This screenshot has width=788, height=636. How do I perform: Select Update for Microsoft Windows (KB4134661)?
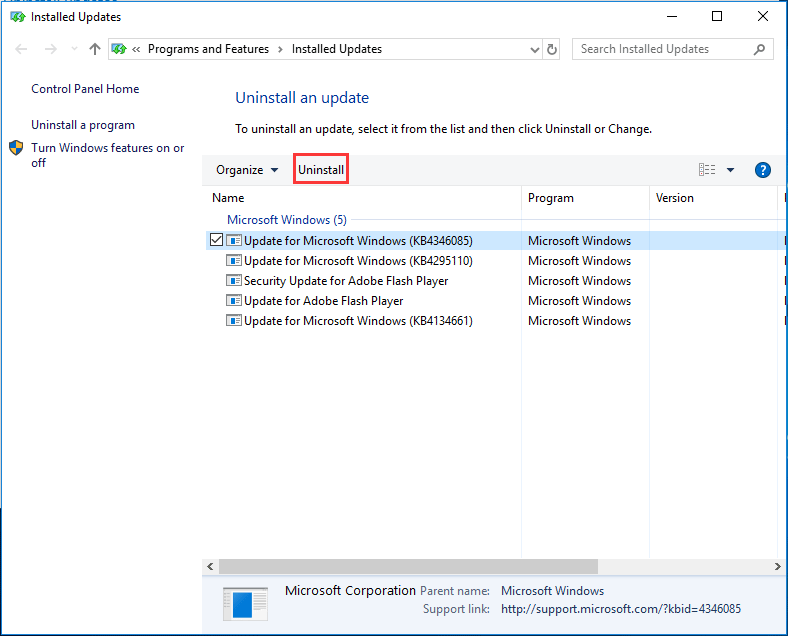click(358, 321)
